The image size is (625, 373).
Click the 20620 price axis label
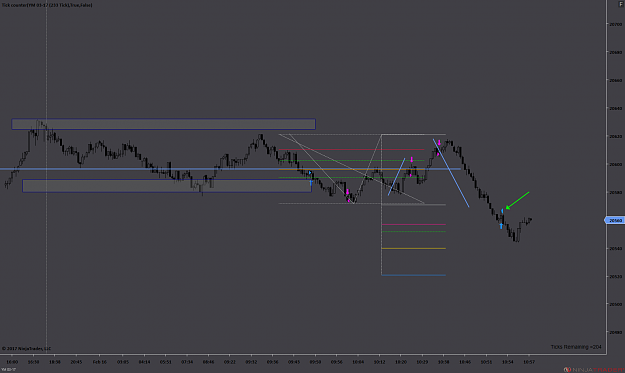pos(615,136)
